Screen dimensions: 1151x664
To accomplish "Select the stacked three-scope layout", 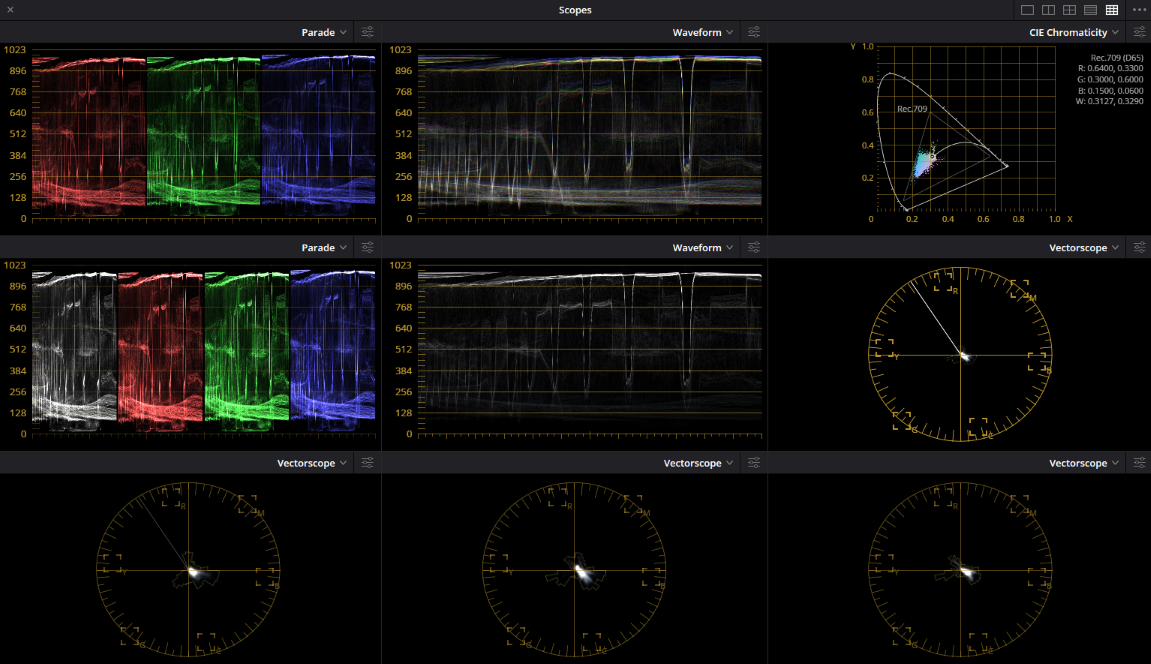I will (x=1090, y=9).
